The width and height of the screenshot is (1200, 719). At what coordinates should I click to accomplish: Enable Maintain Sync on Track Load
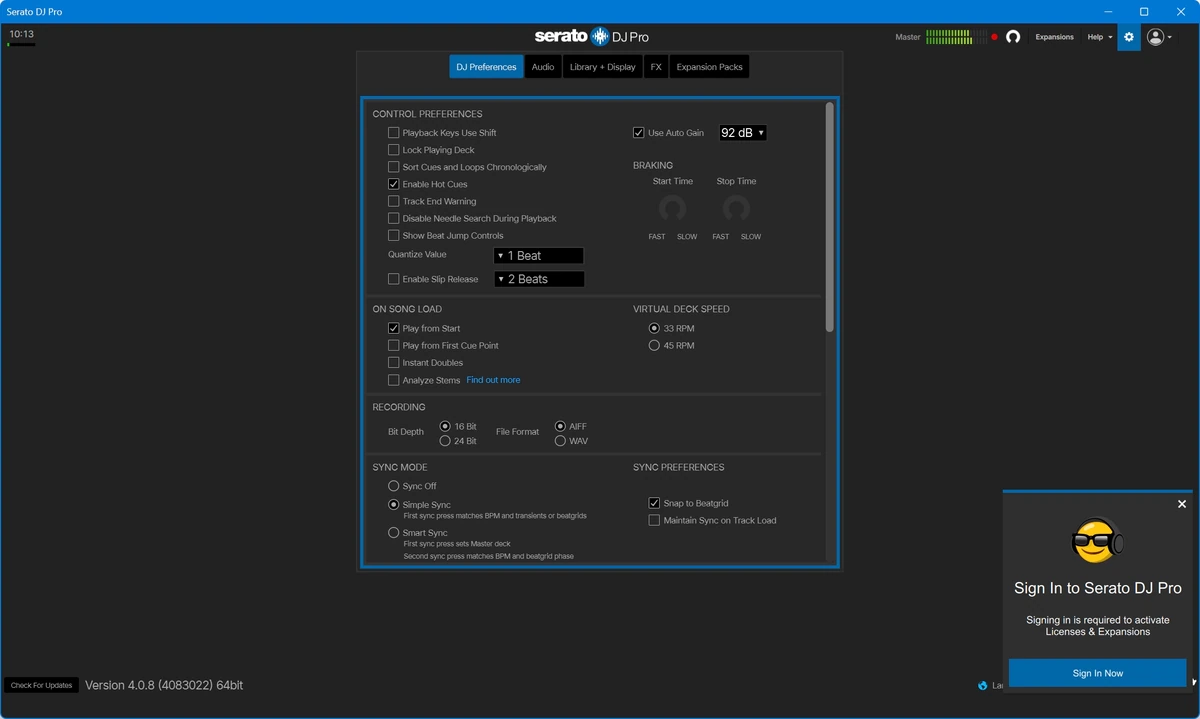coord(654,520)
